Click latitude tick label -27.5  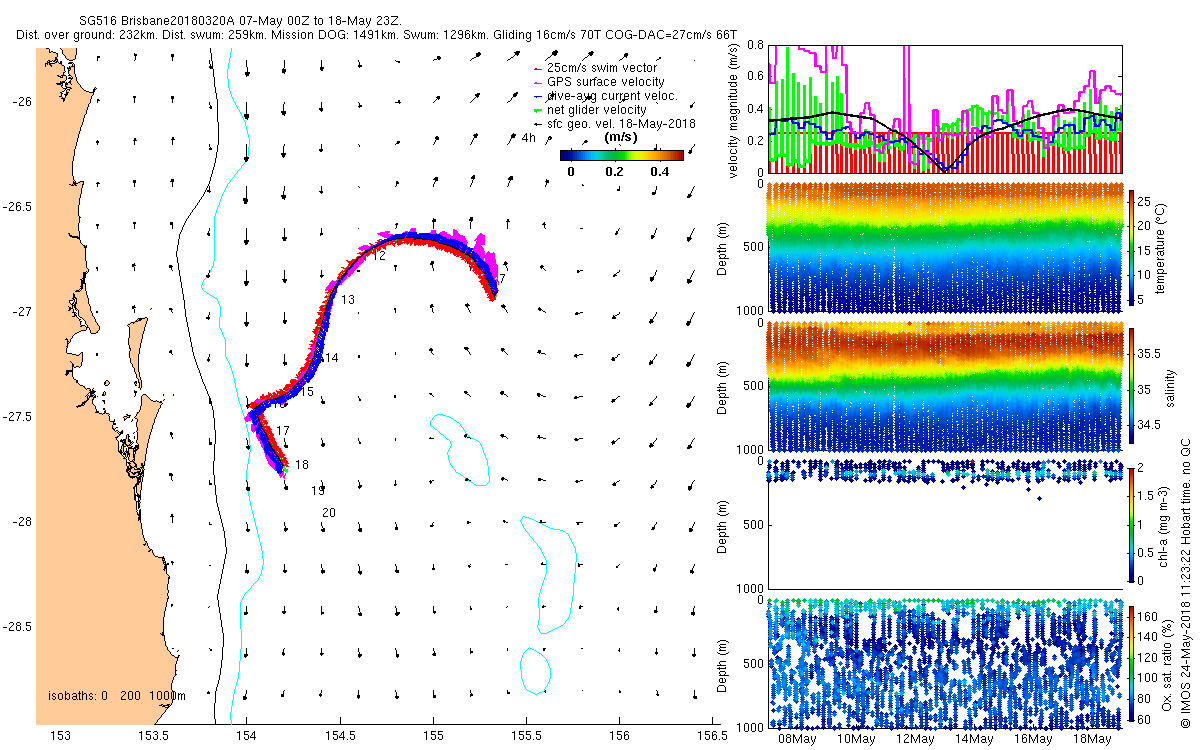click(x=17, y=417)
